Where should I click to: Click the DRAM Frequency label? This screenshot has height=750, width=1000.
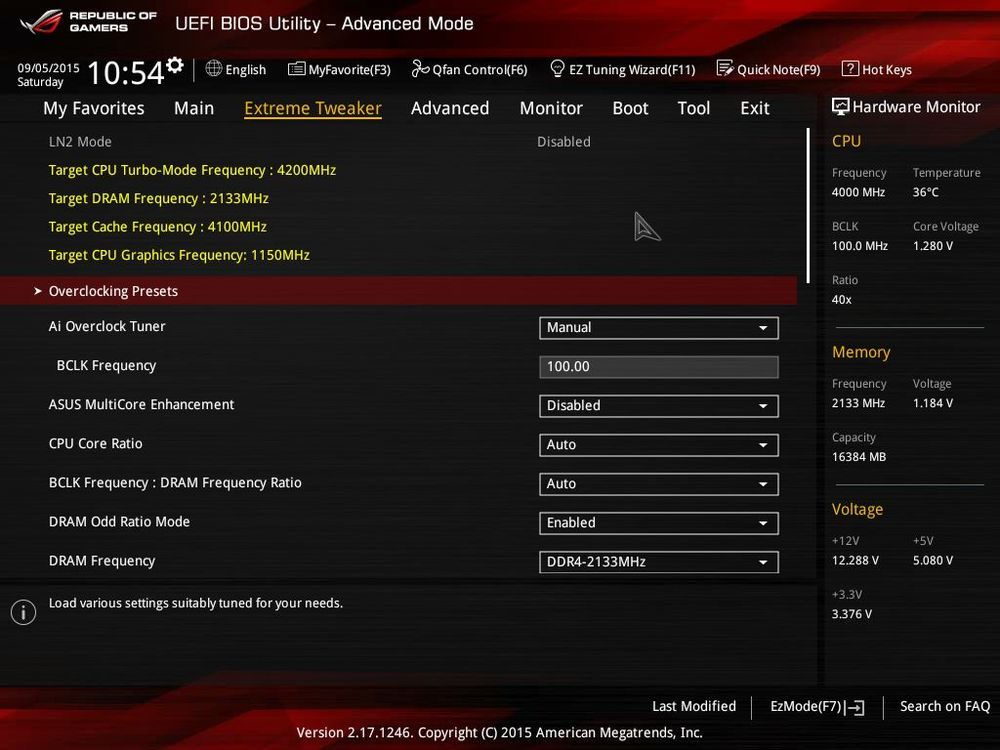point(102,561)
